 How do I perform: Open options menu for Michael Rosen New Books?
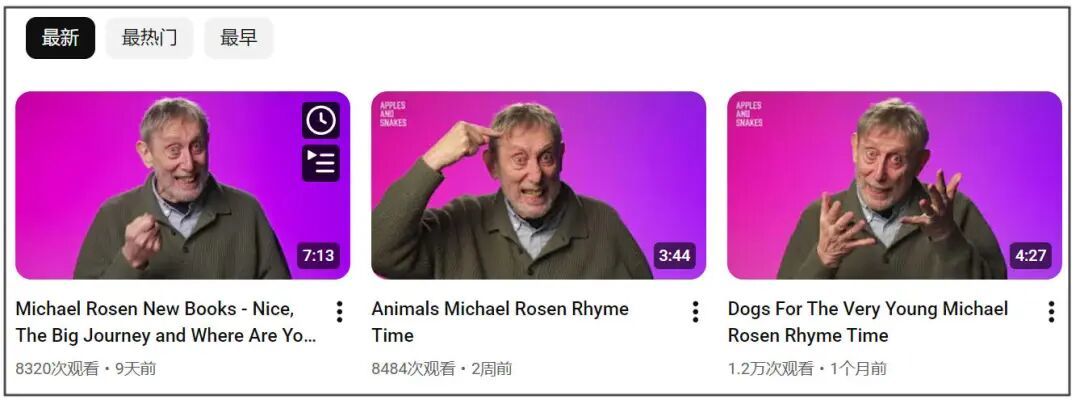tap(339, 312)
